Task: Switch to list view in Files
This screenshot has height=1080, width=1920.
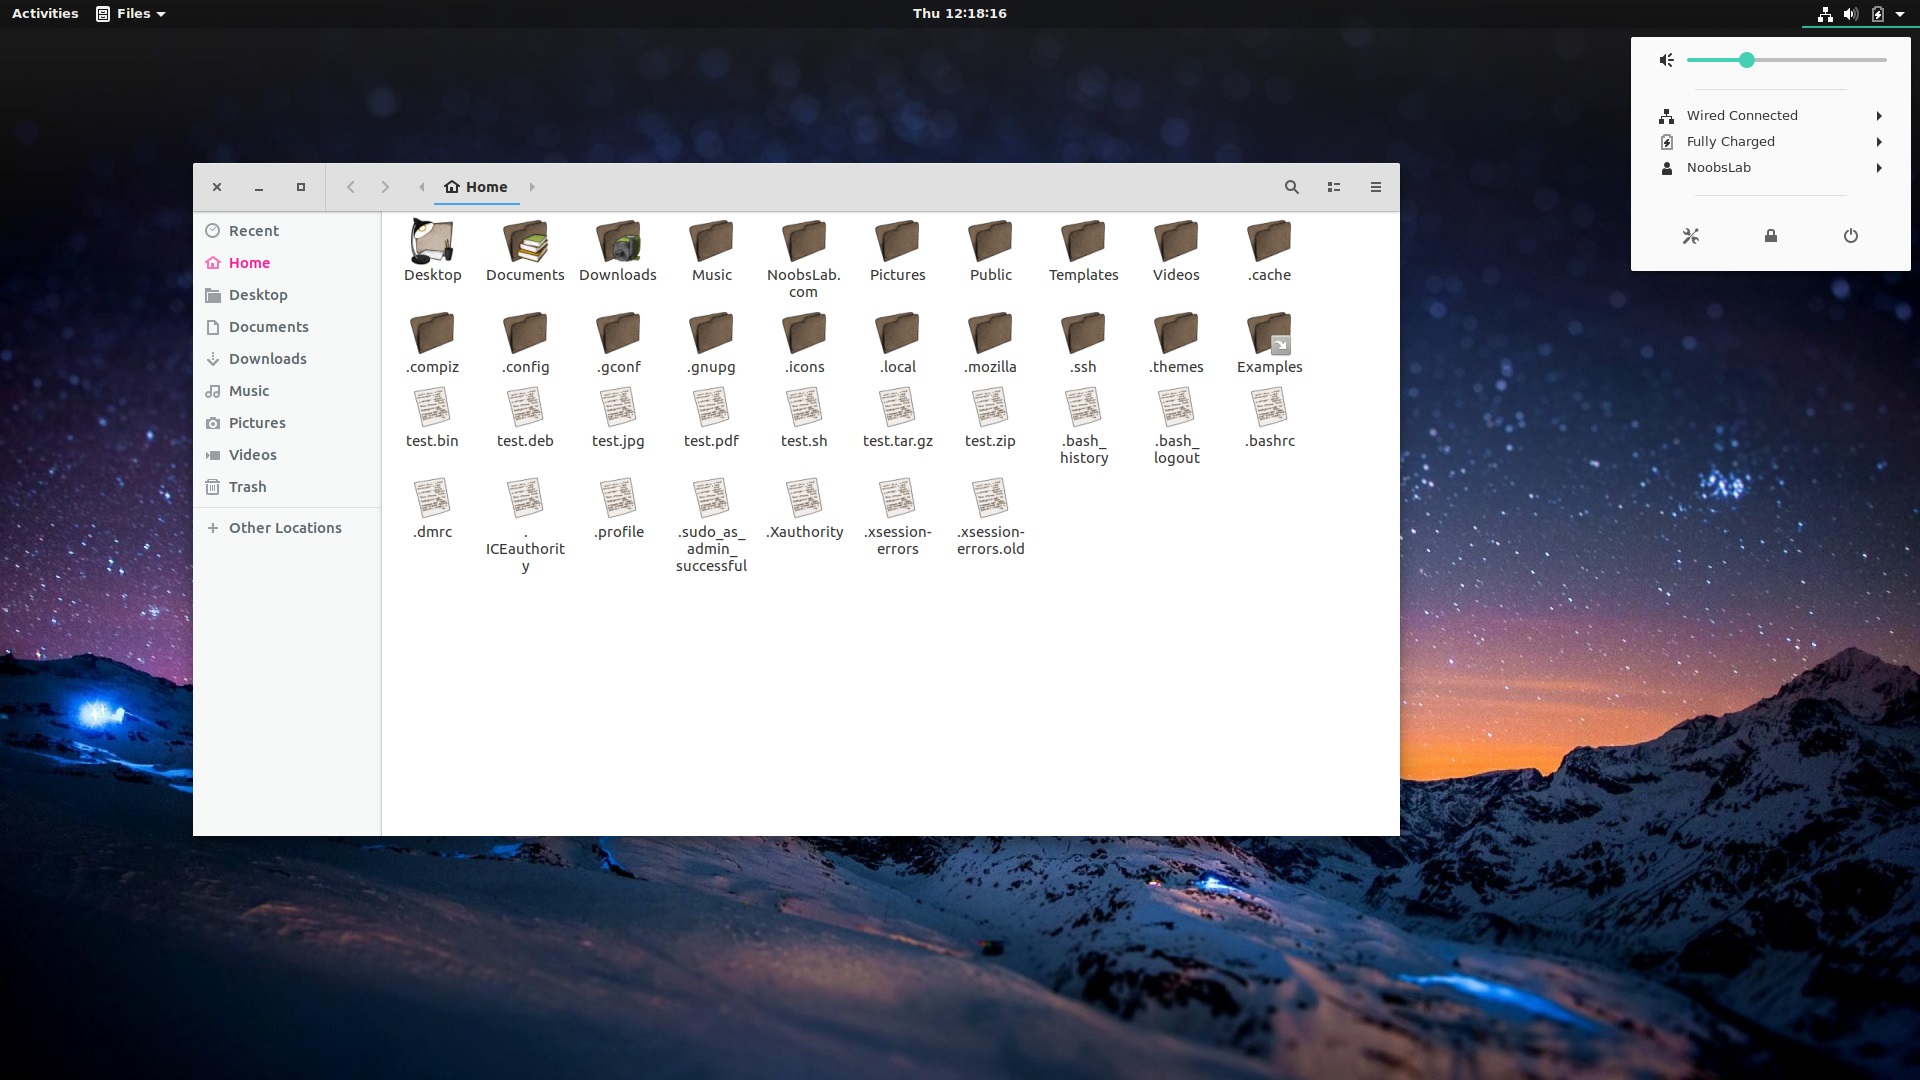Action: tap(1334, 187)
